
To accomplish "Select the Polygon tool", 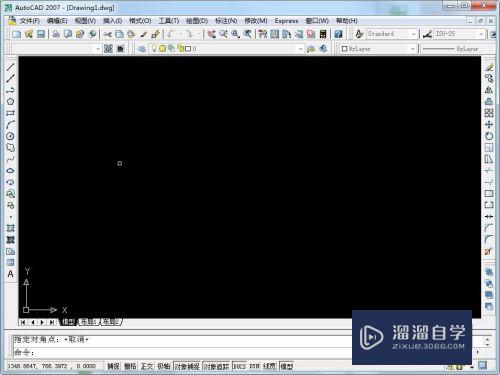I will 10,102.
